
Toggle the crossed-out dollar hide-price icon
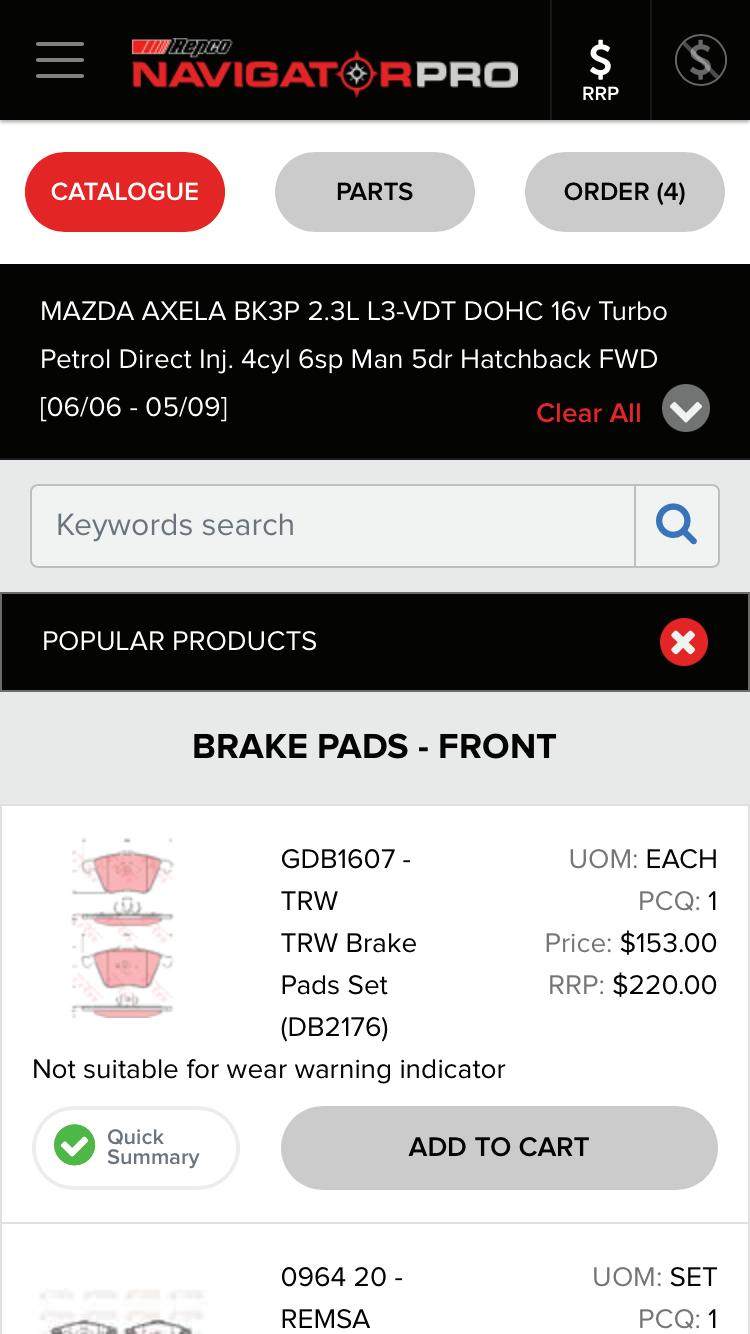[x=700, y=60]
